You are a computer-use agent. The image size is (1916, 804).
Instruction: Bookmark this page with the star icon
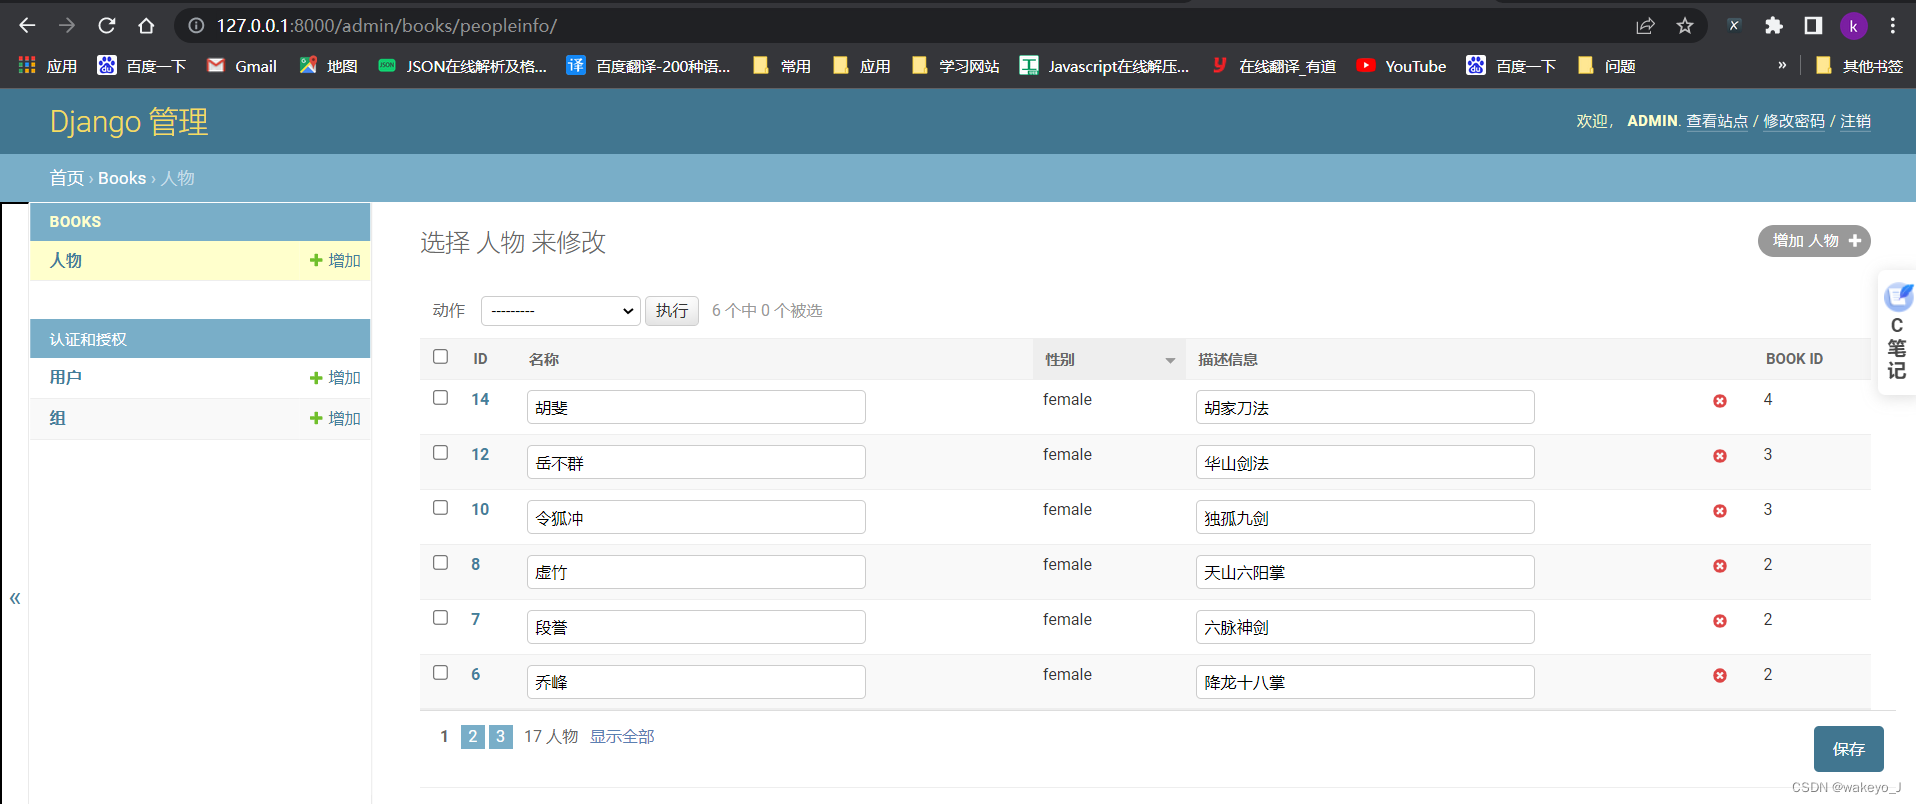[1685, 25]
